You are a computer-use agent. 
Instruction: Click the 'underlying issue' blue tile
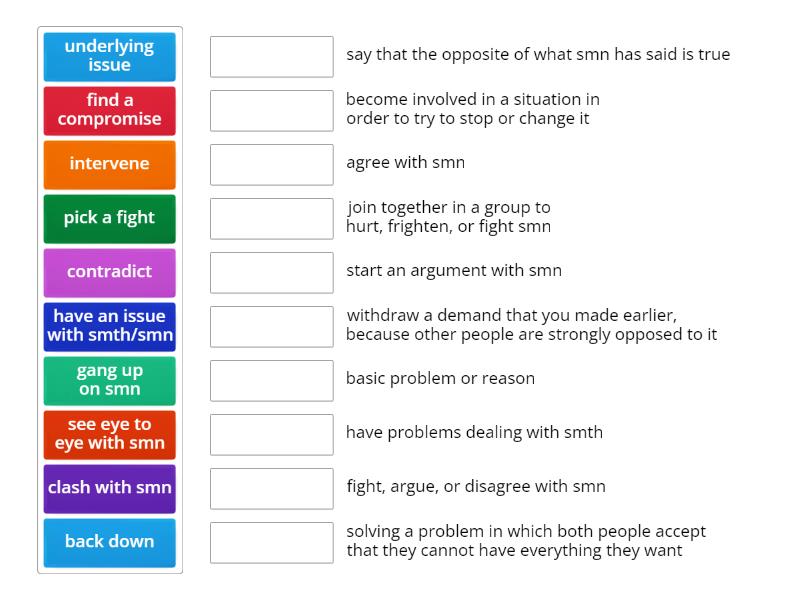[x=110, y=56]
